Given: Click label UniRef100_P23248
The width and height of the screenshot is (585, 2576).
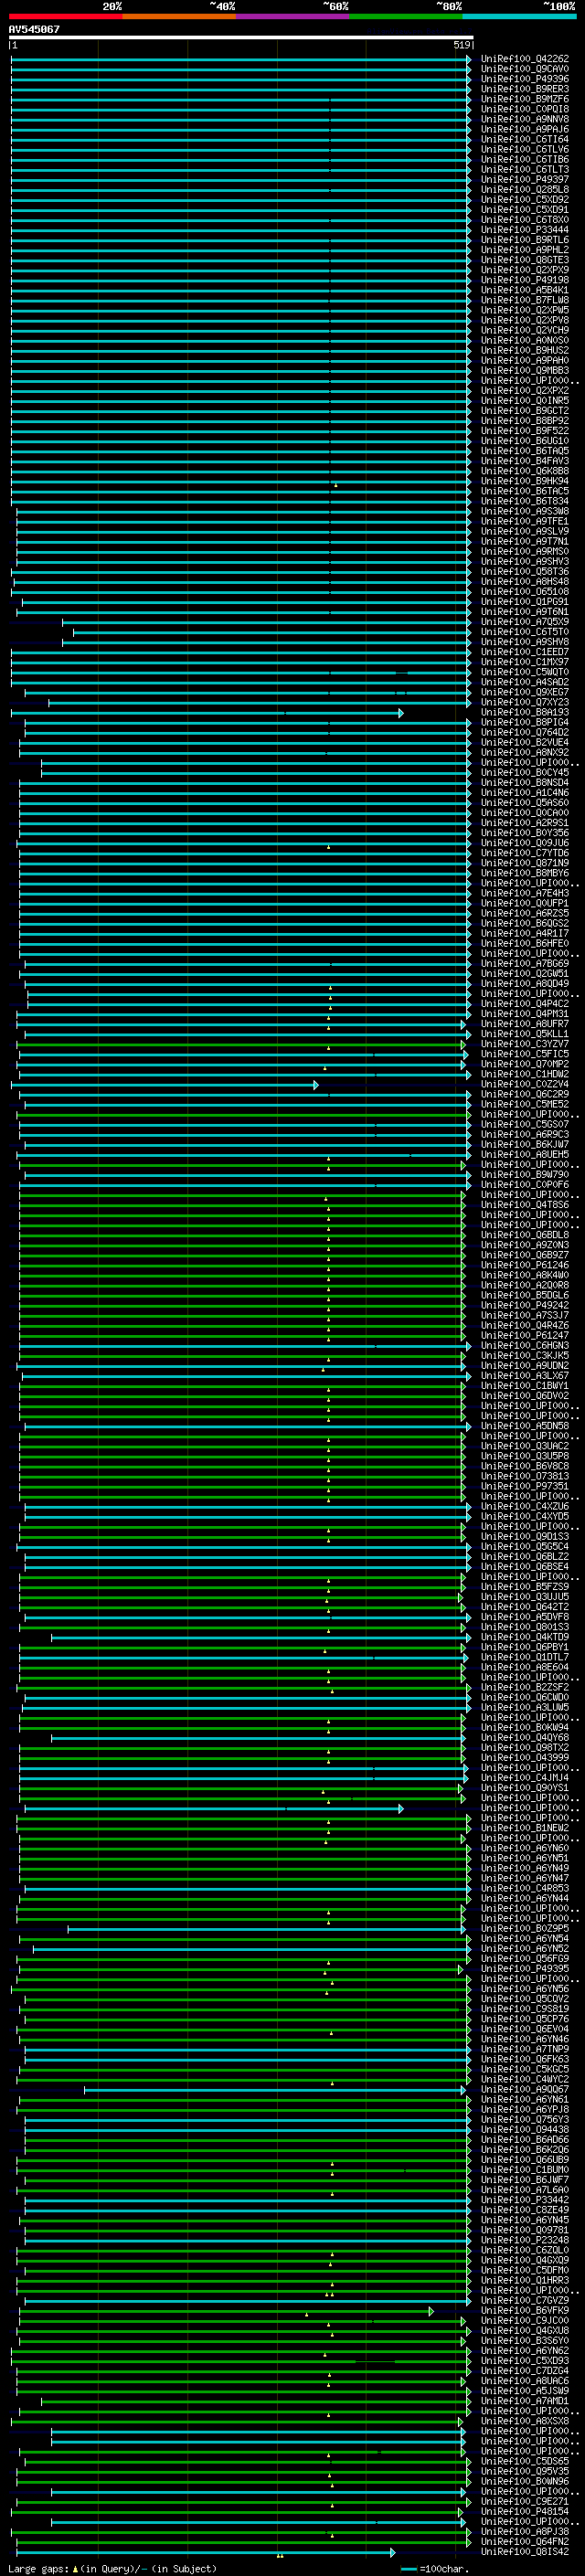Looking at the screenshot, I should click(525, 2240).
